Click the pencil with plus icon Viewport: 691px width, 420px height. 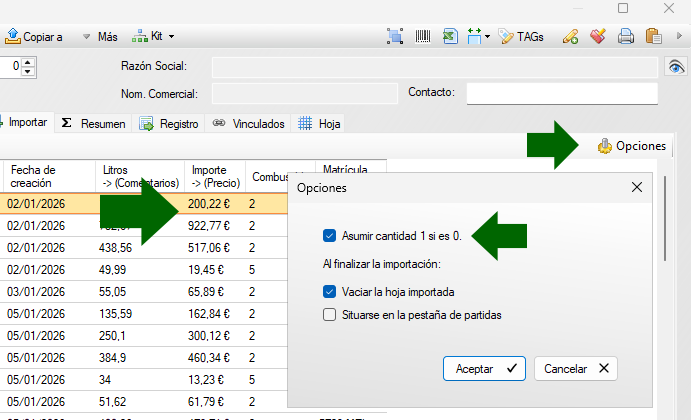click(x=570, y=37)
